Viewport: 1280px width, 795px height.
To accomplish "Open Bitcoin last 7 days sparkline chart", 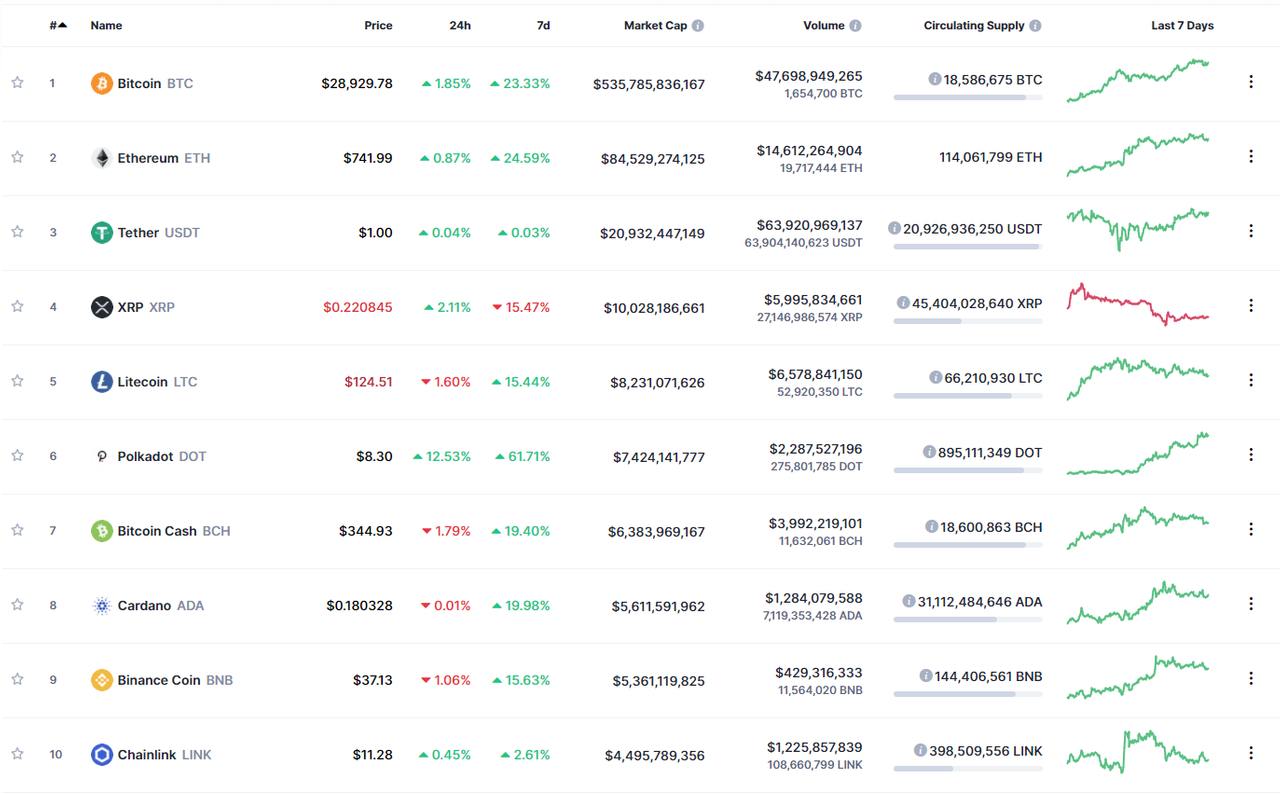I will pos(1138,80).
